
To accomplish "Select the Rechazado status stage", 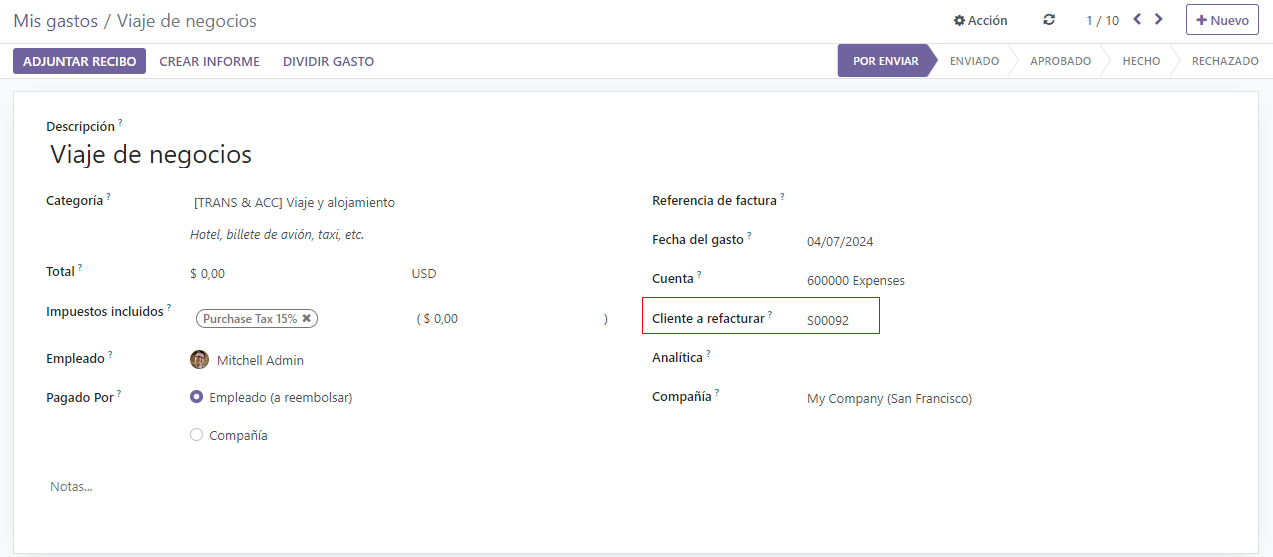I will 1225,61.
